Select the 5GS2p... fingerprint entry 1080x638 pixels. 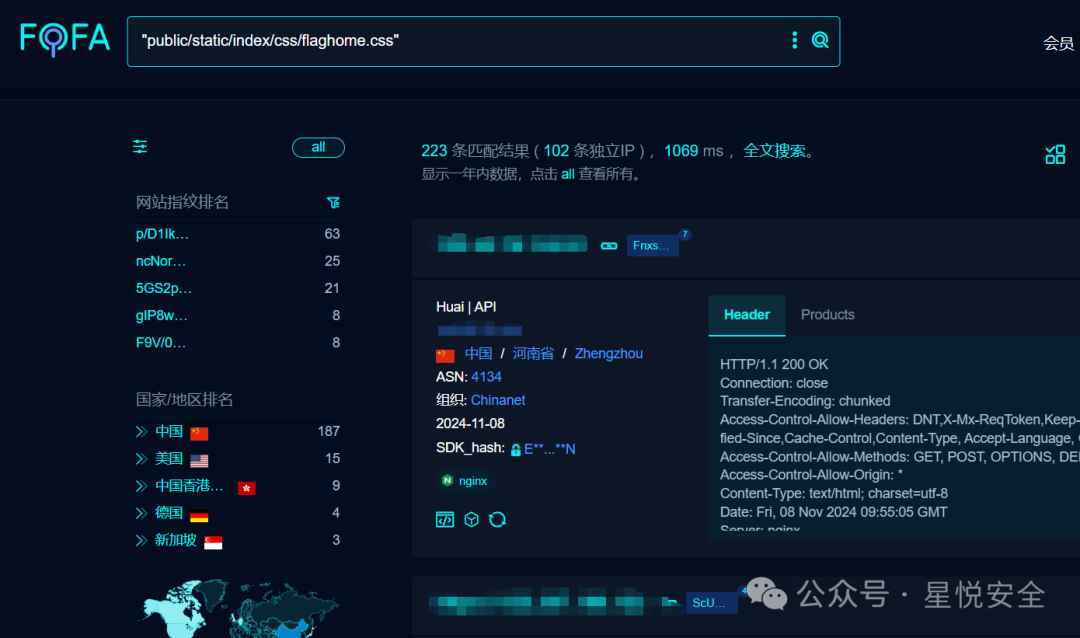coord(163,289)
